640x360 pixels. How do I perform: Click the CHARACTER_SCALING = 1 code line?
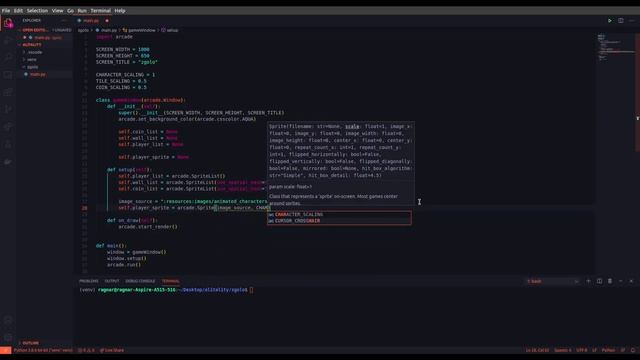(x=125, y=75)
